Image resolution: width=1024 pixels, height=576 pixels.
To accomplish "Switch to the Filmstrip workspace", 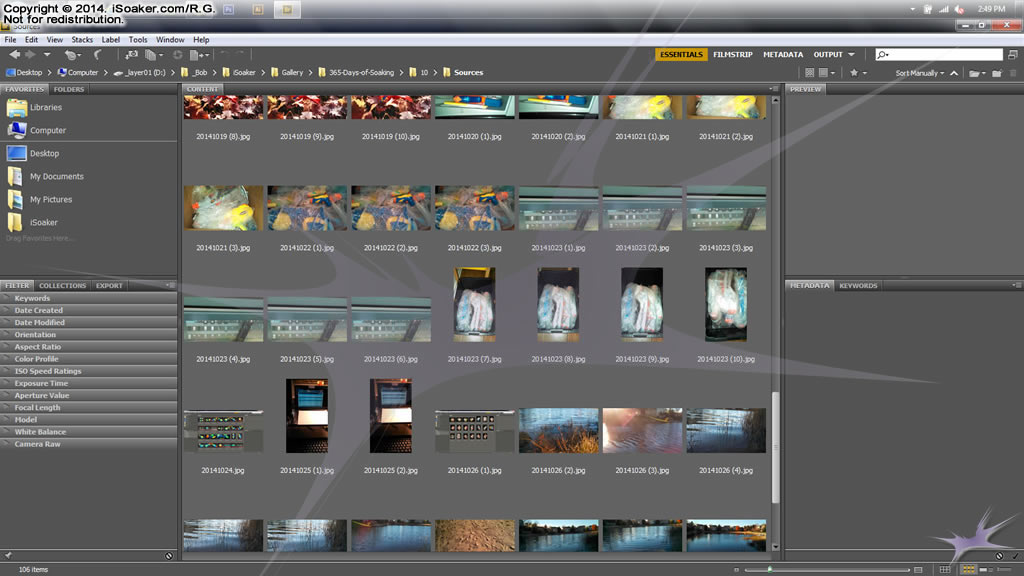I will [733, 55].
